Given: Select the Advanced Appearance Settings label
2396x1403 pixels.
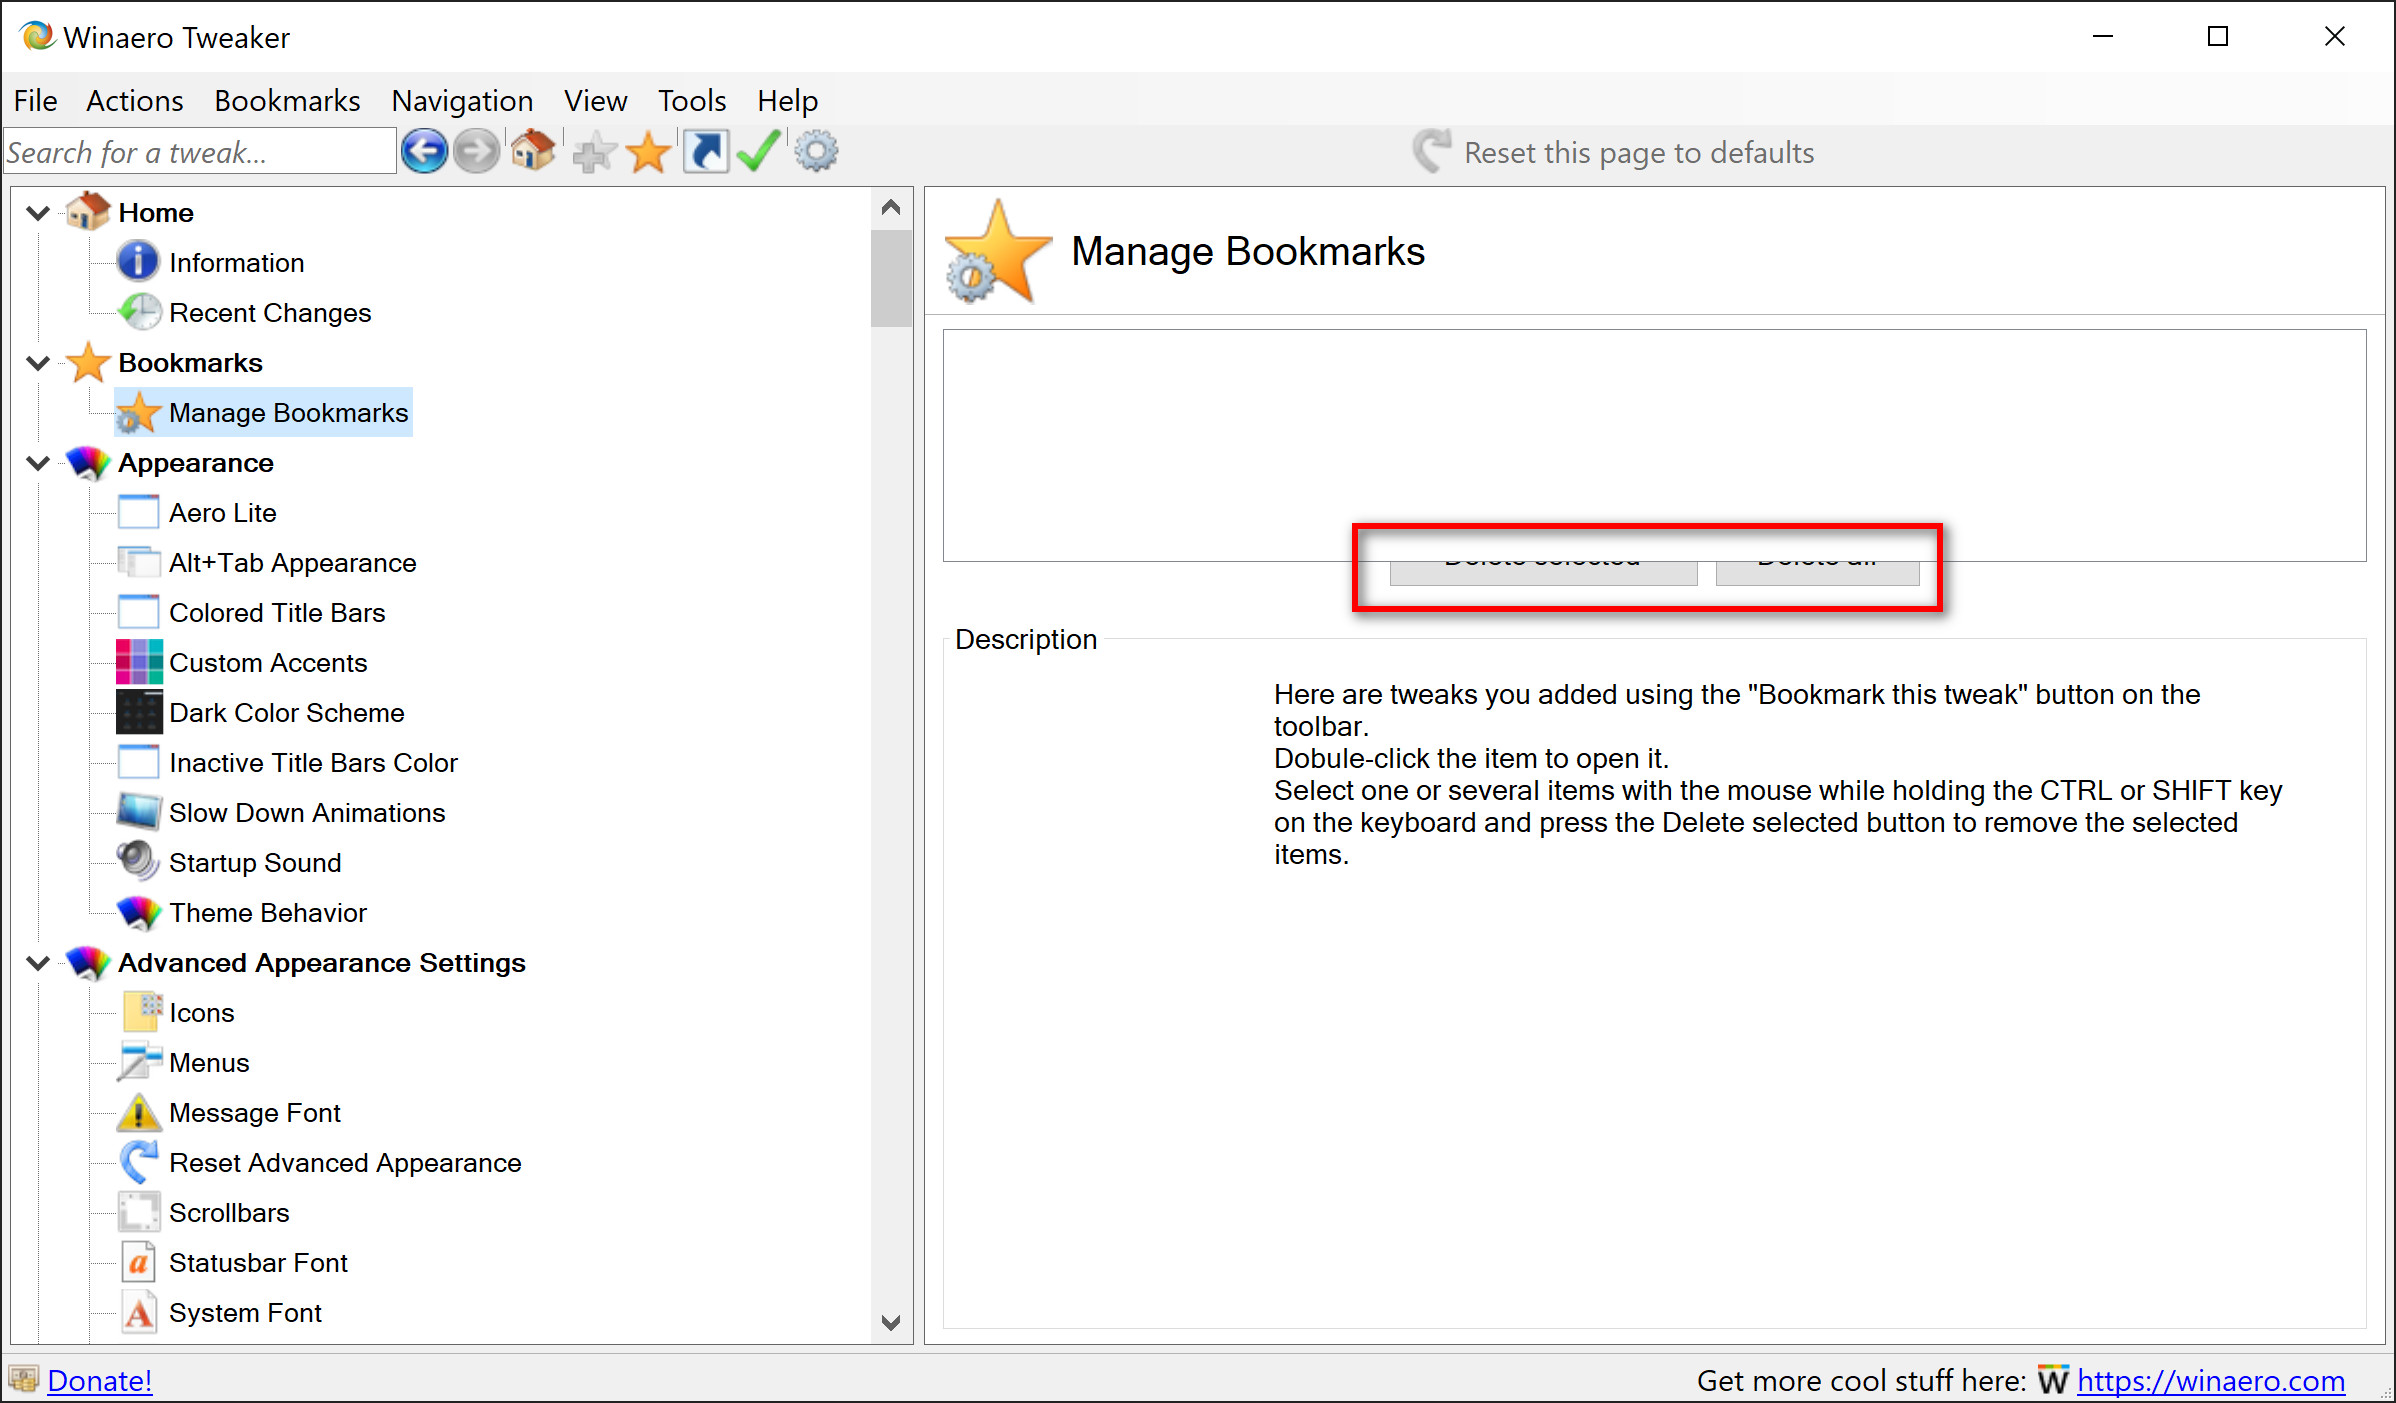Looking at the screenshot, I should pyautogui.click(x=322, y=962).
